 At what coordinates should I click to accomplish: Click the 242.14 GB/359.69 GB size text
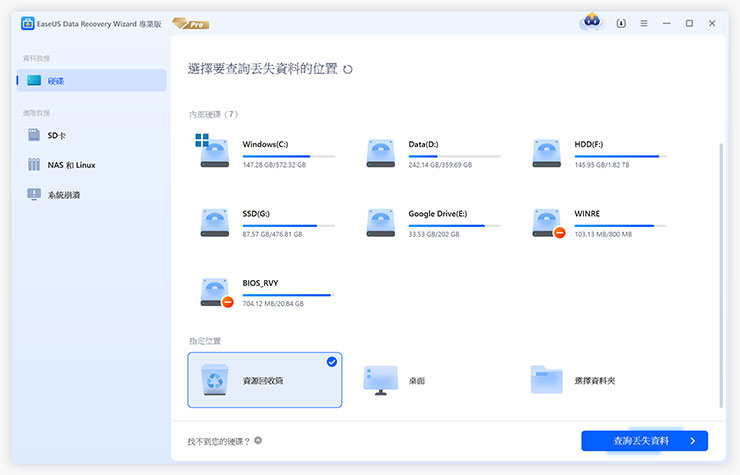[x=440, y=165]
